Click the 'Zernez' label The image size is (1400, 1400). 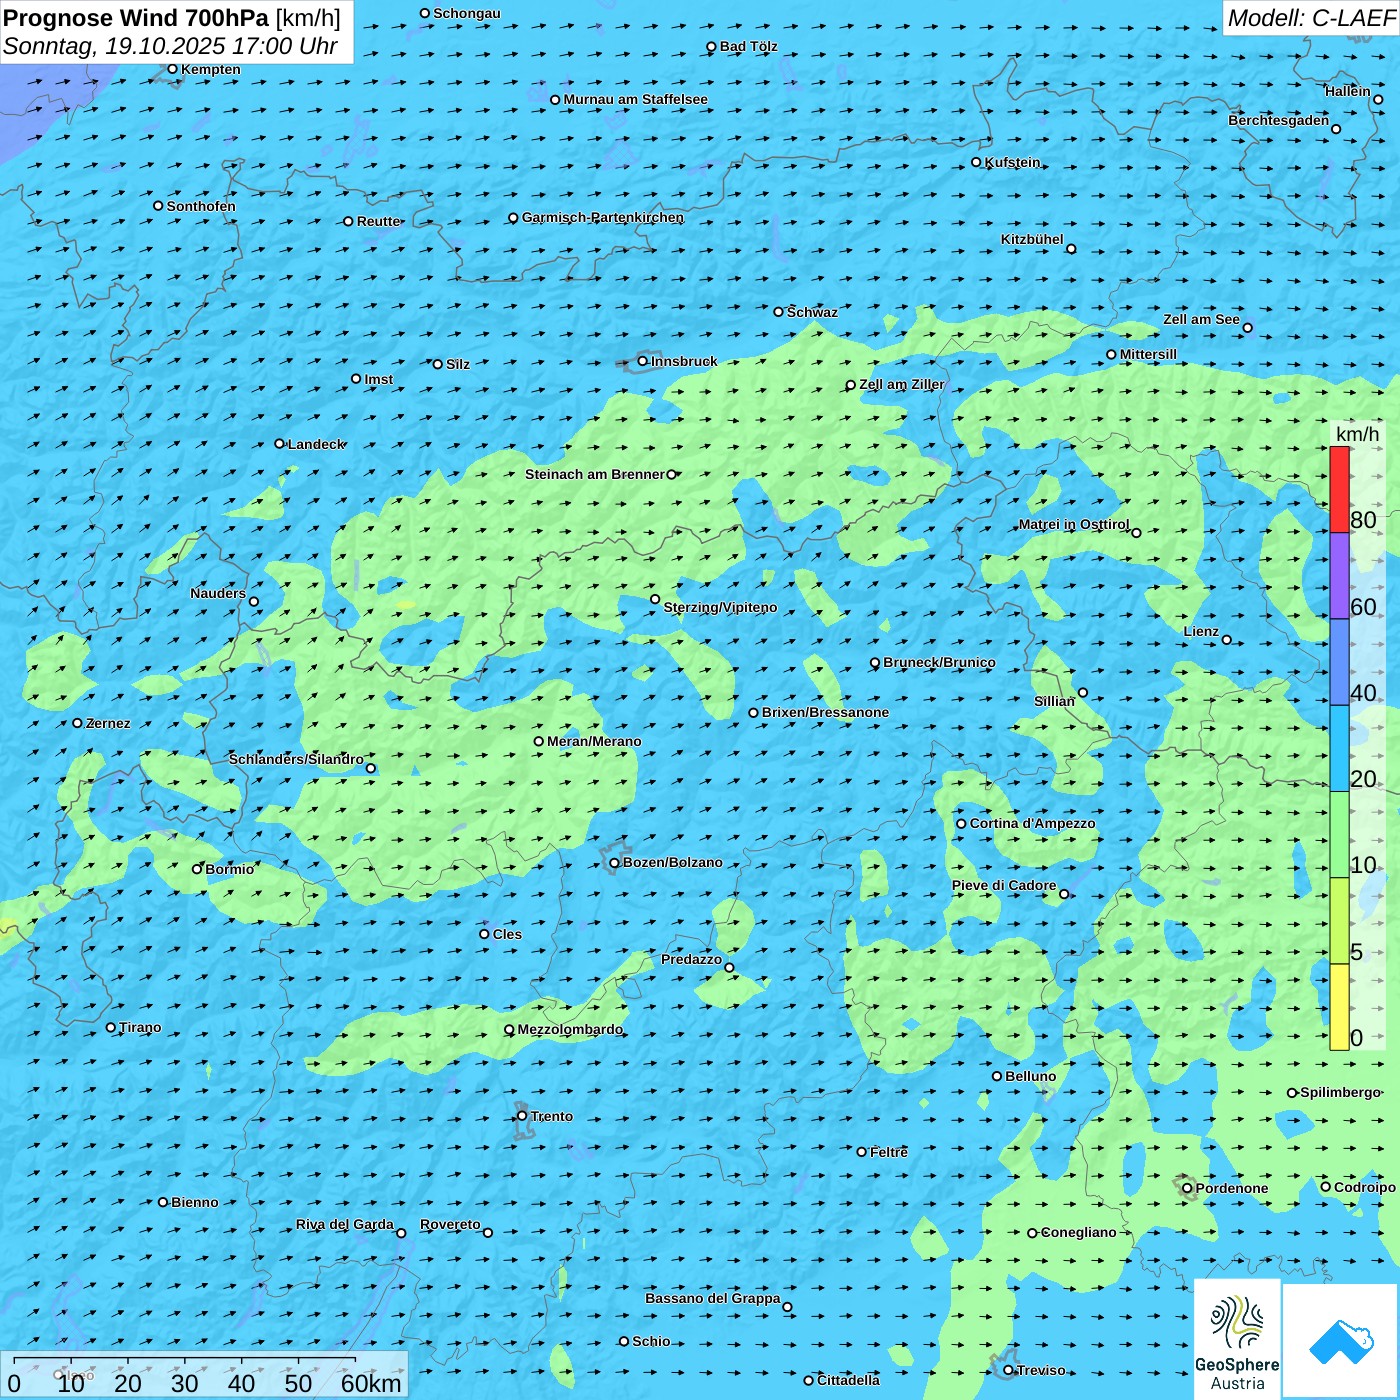pyautogui.click(x=108, y=723)
